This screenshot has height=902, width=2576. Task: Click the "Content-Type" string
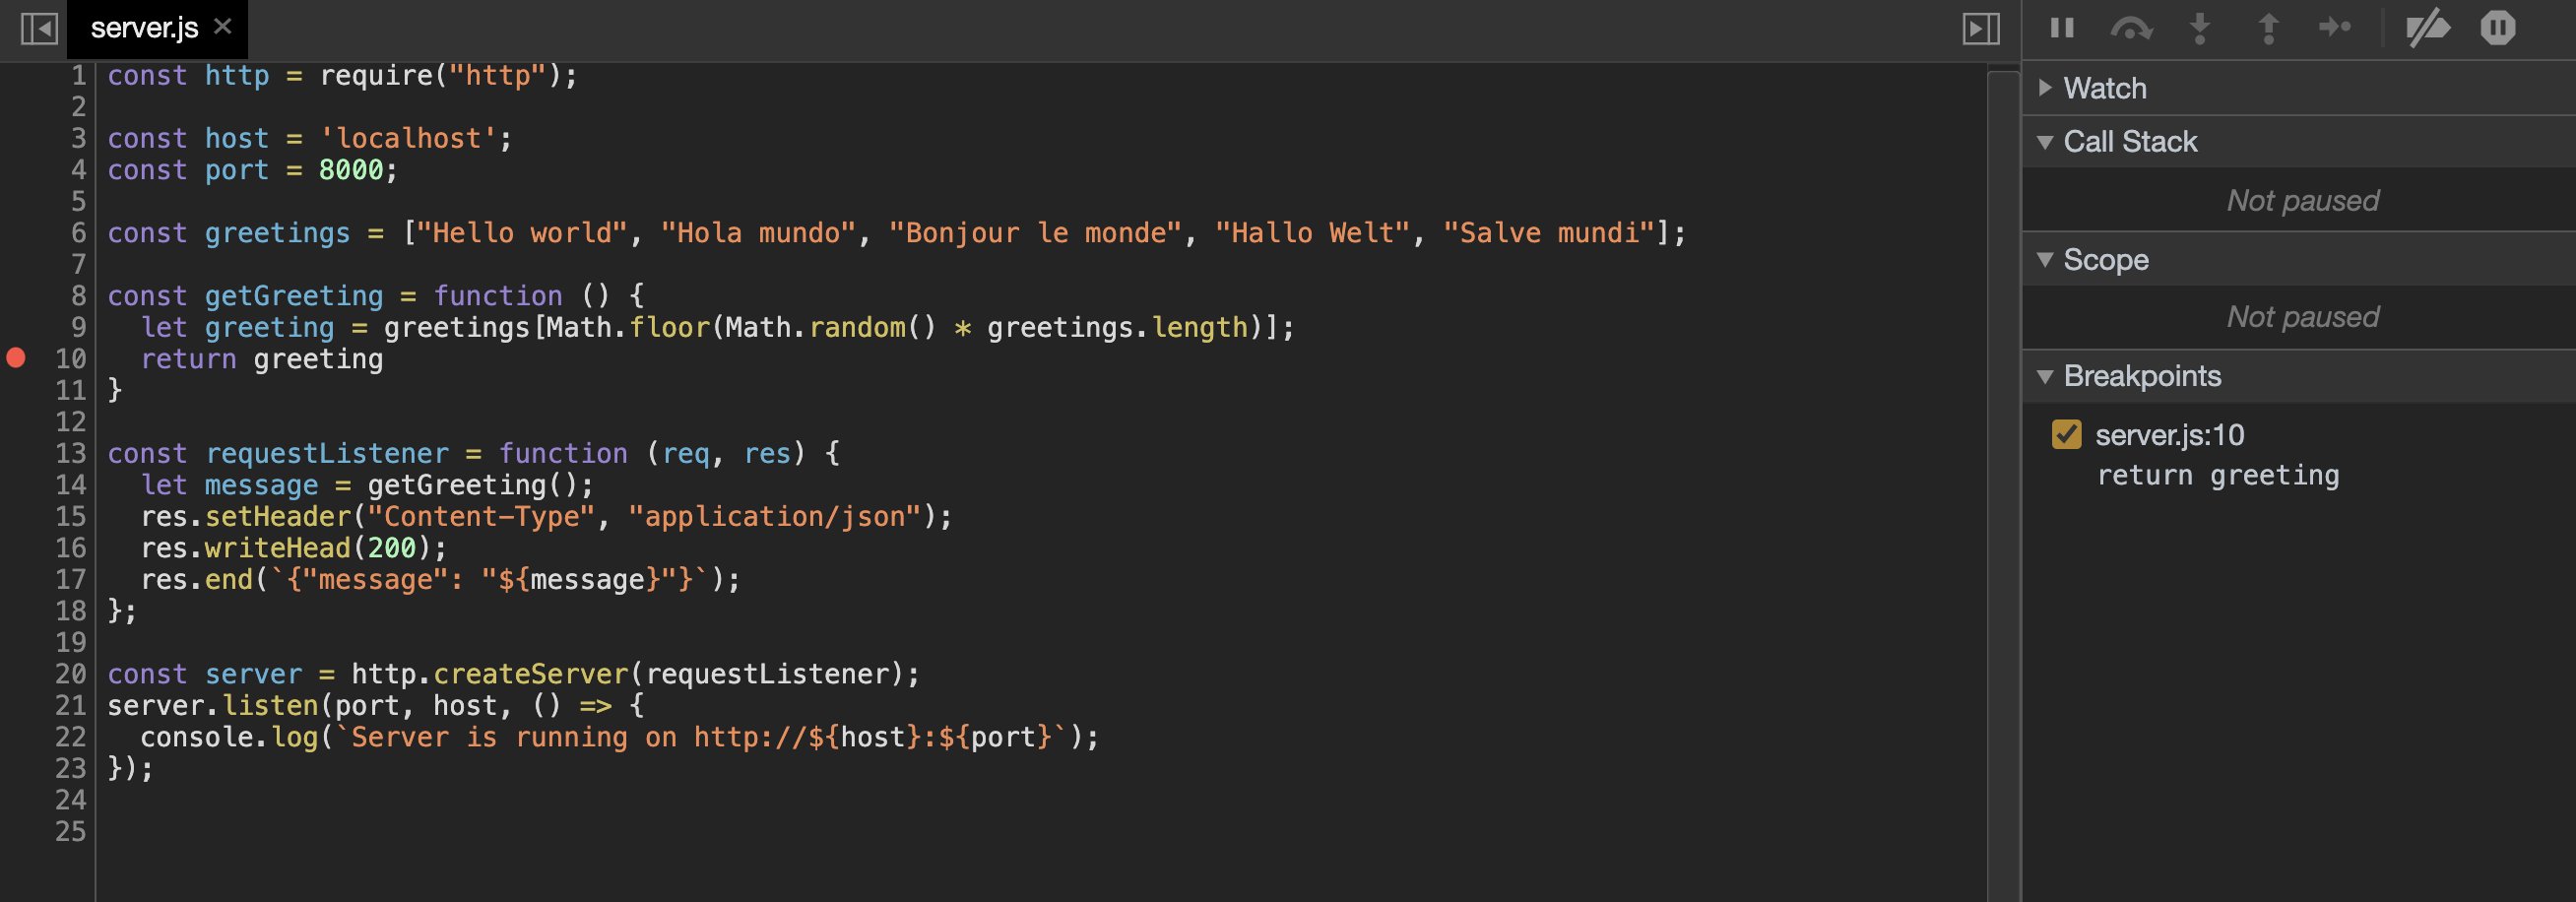point(481,516)
